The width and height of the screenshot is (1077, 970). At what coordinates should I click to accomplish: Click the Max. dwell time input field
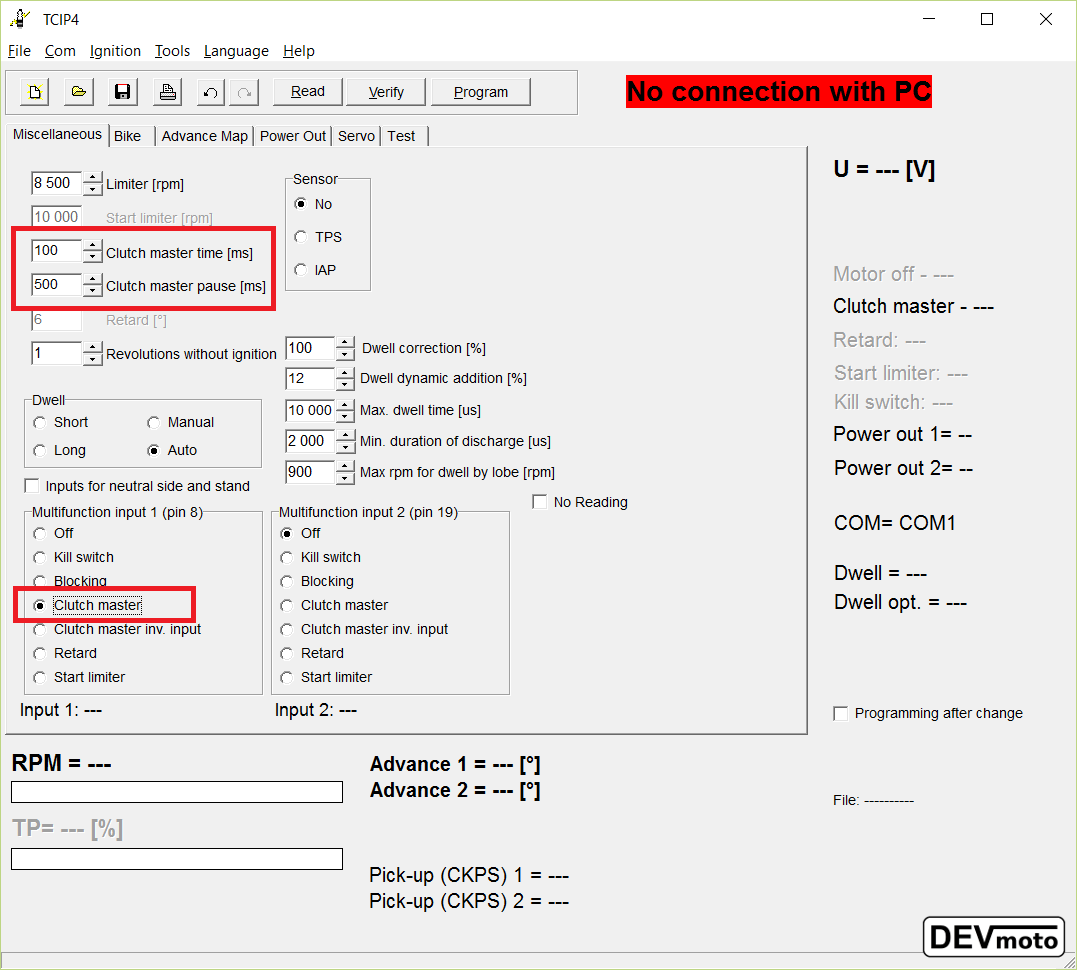coord(309,410)
